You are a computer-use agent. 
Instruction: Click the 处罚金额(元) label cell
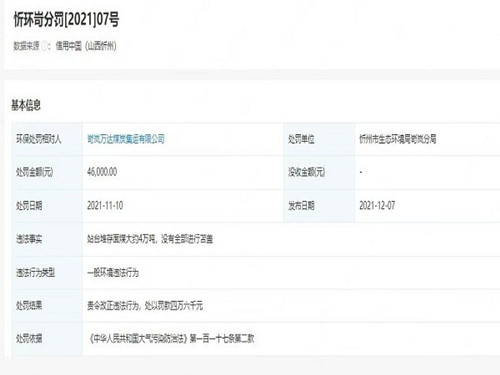click(x=47, y=172)
